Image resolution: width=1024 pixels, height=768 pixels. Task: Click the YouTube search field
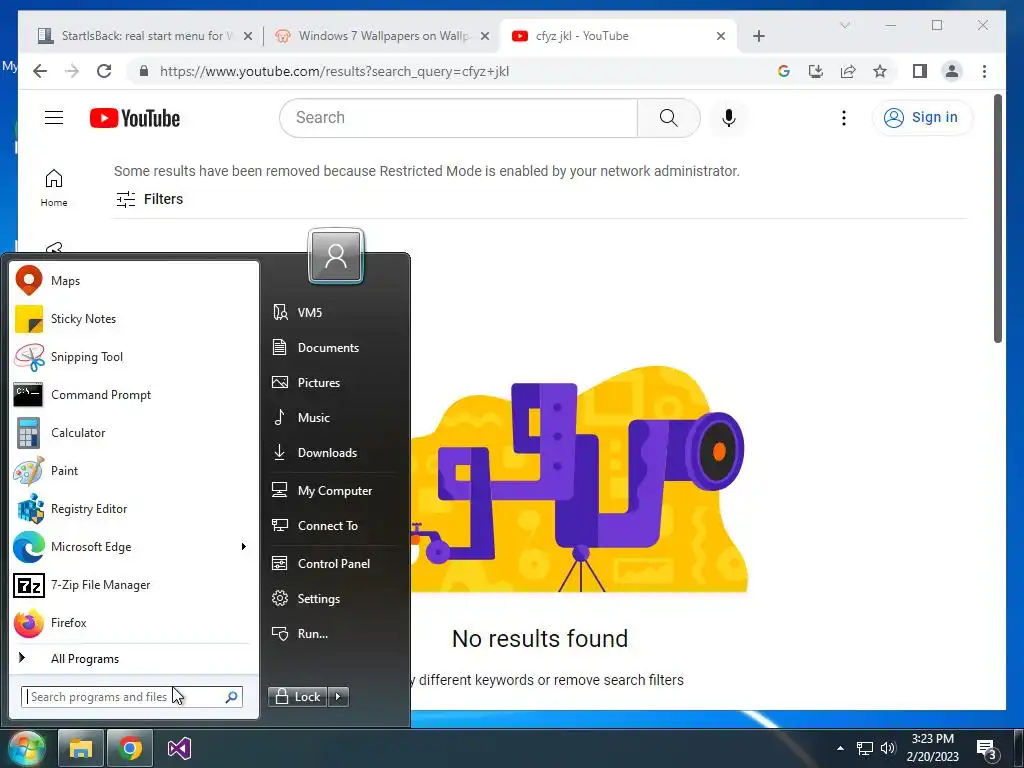click(x=458, y=118)
